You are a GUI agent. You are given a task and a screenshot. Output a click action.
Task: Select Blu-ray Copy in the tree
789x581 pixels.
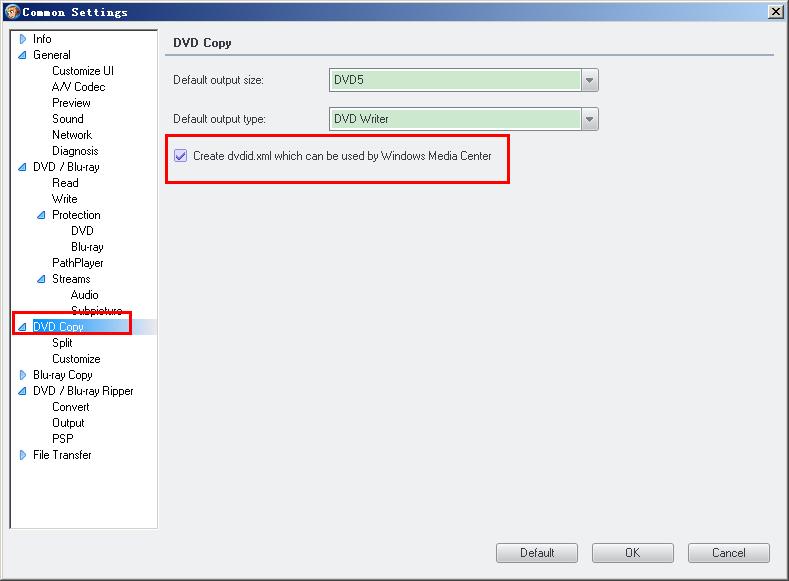click(63, 375)
